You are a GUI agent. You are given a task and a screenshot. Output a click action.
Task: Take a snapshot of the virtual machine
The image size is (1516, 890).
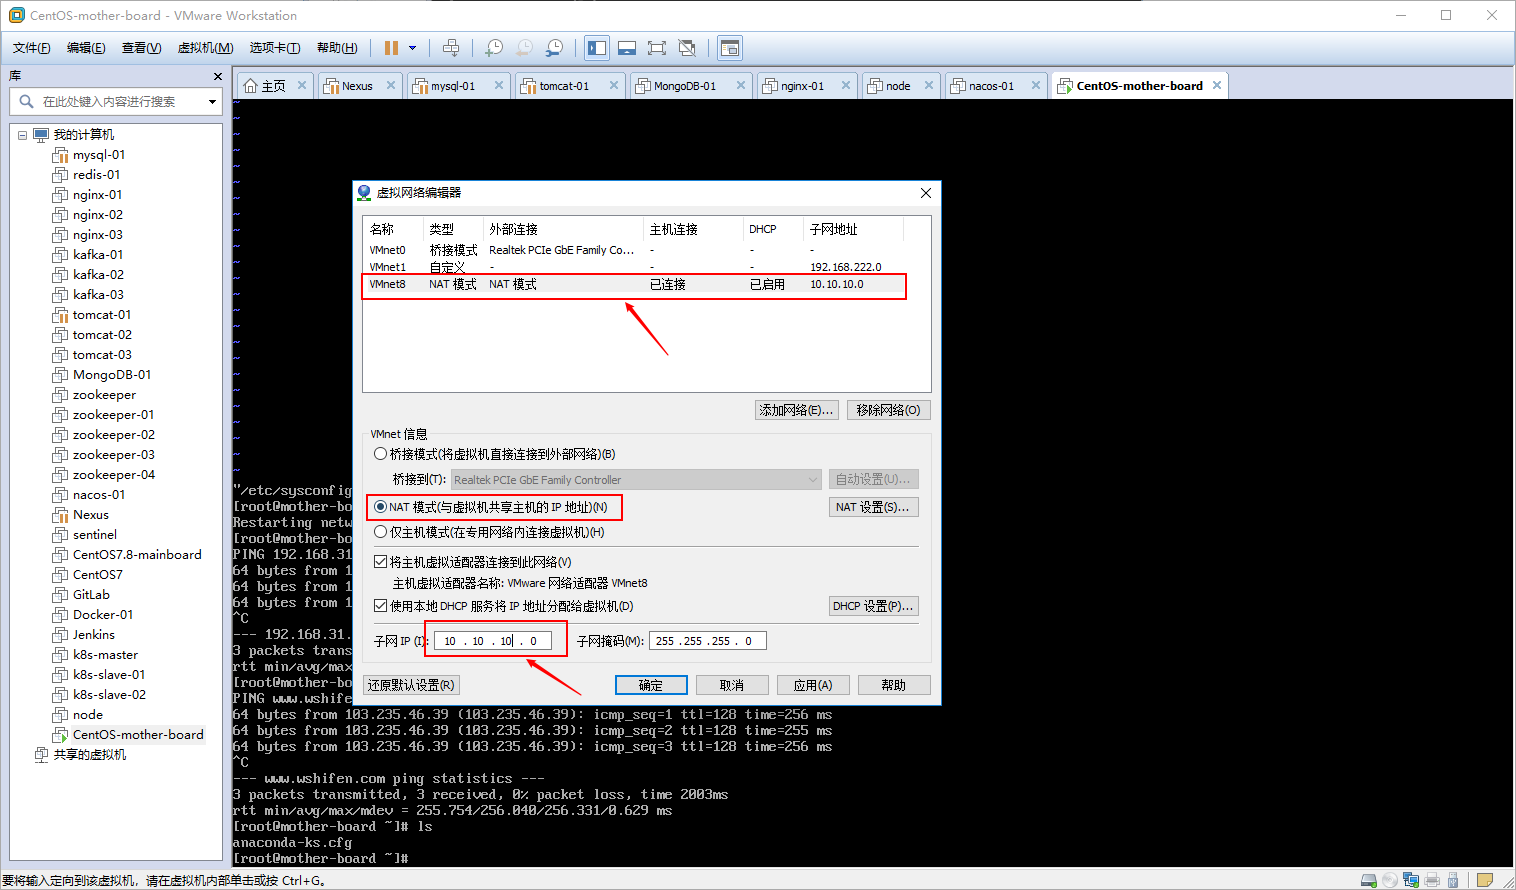[495, 48]
